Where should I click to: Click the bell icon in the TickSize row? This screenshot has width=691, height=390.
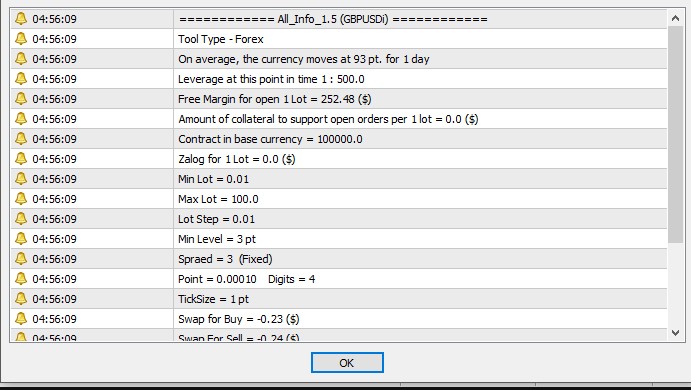click(x=21, y=298)
